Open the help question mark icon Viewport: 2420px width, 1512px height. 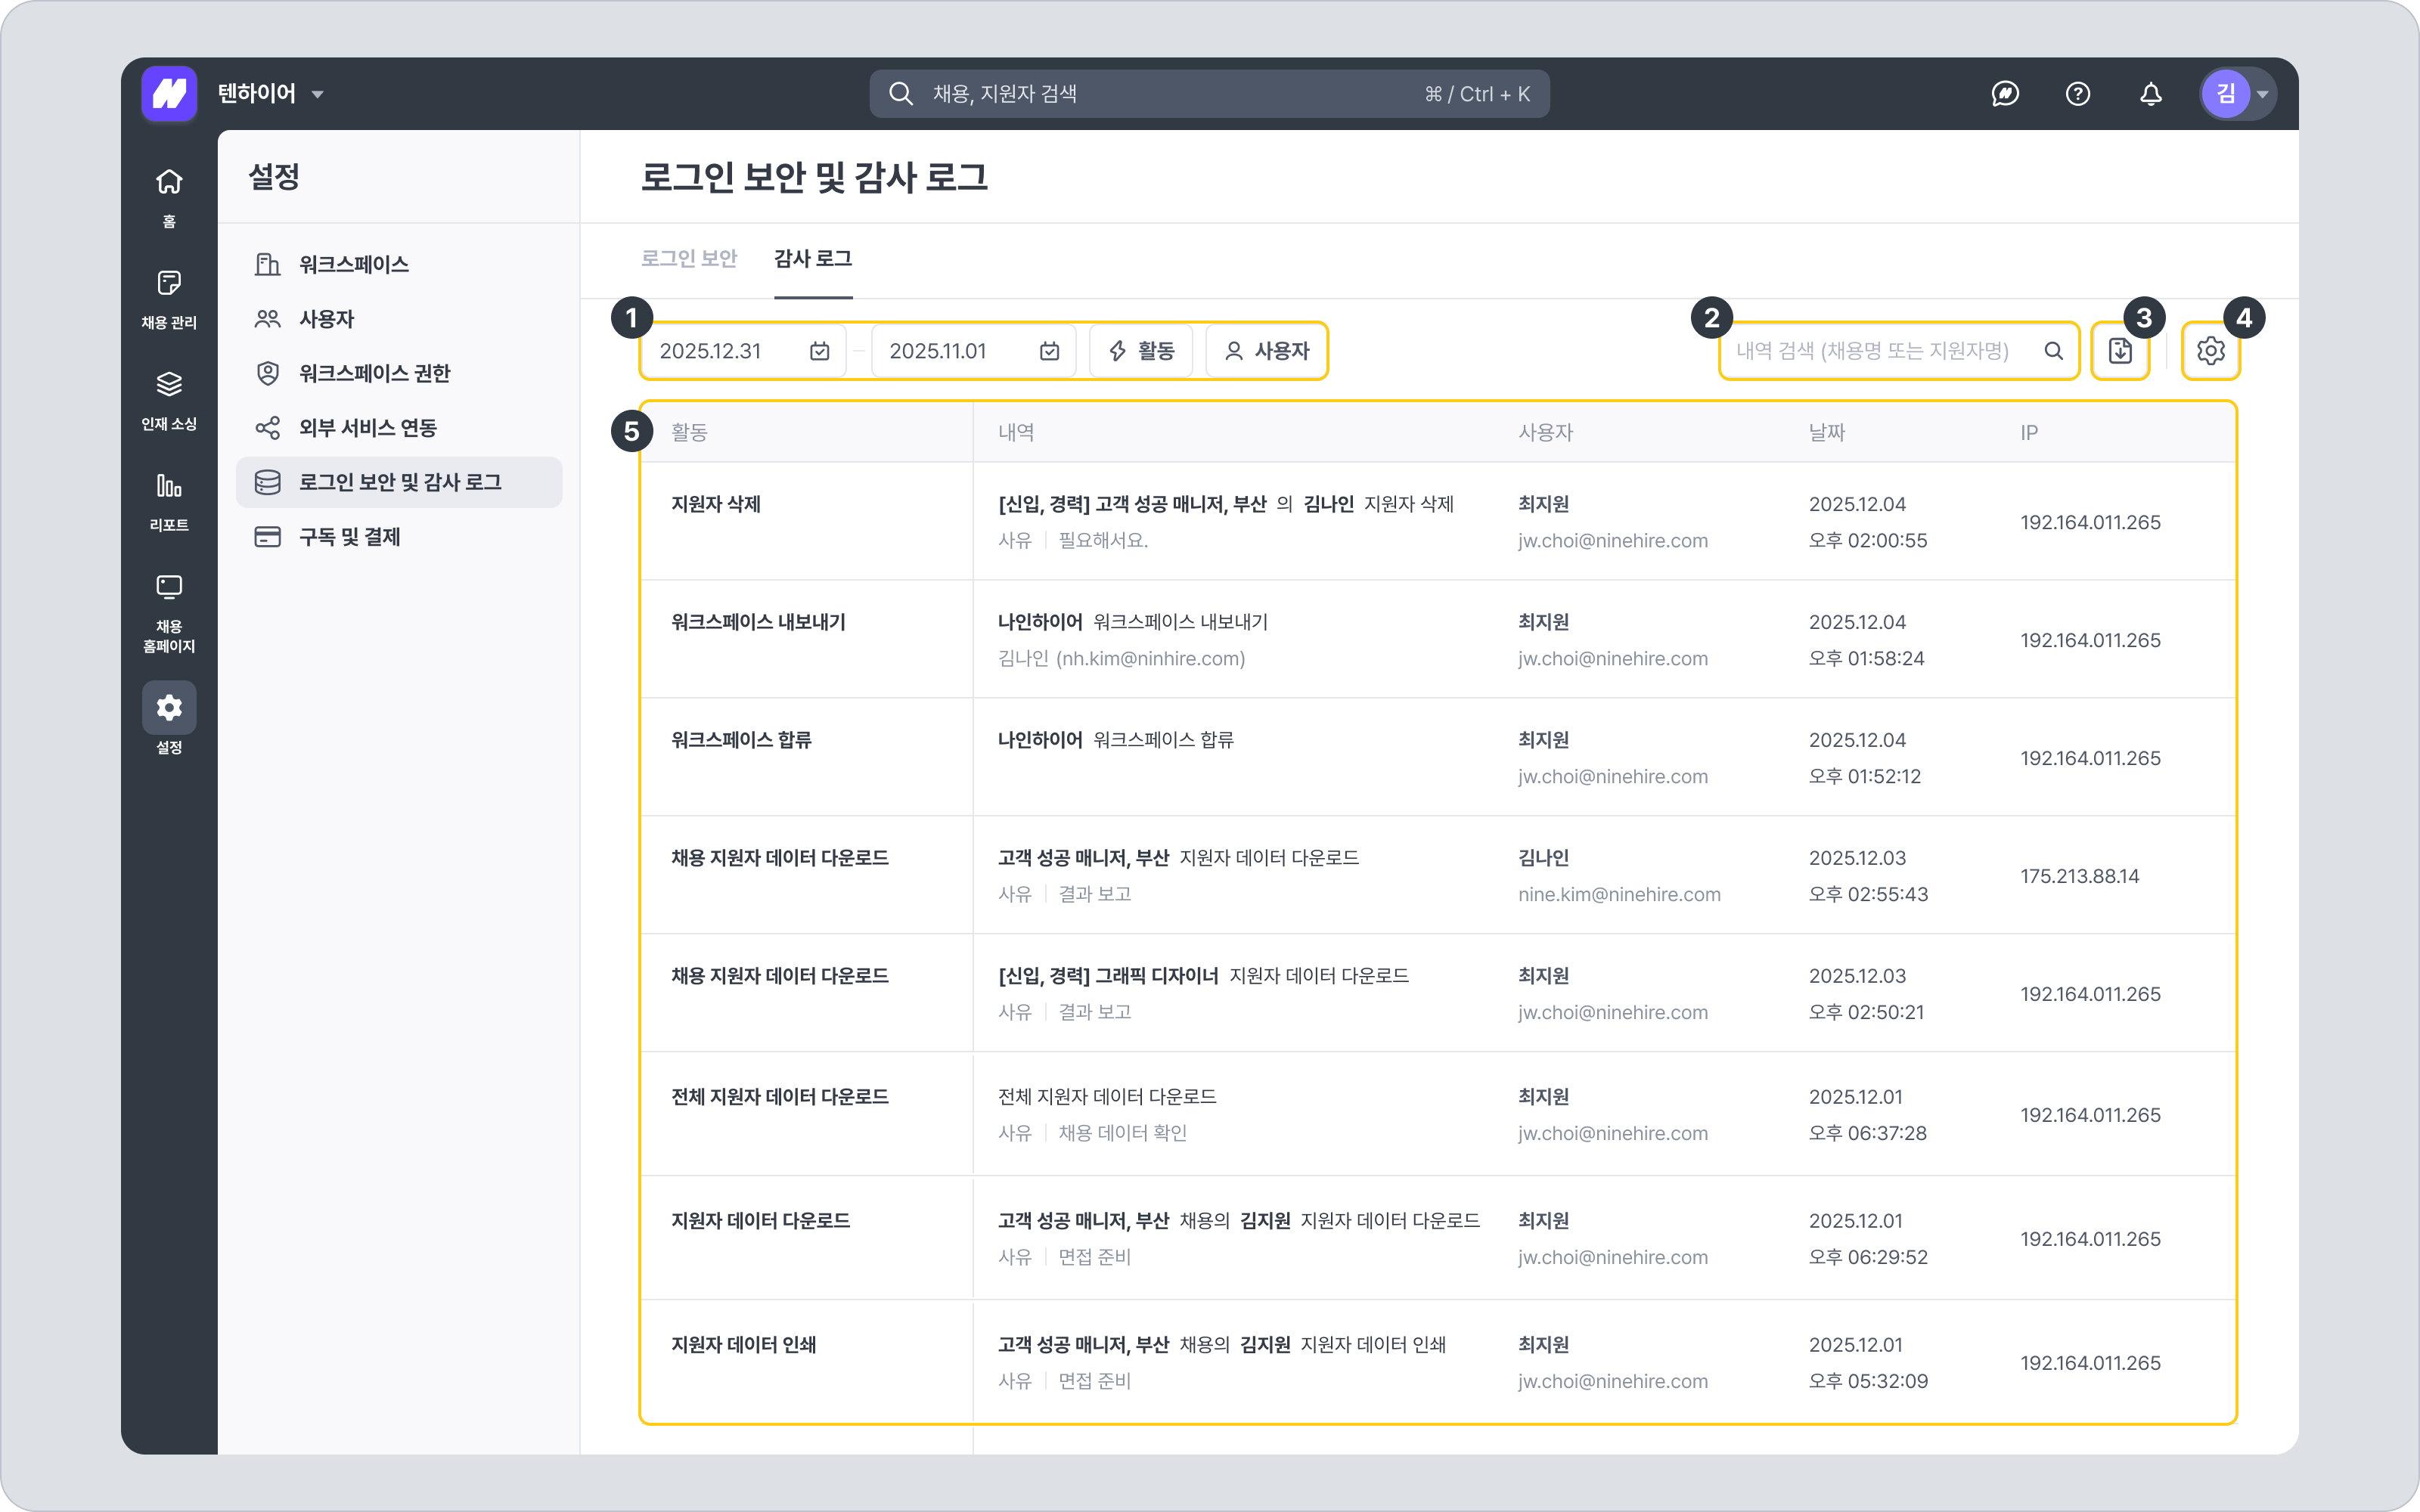pyautogui.click(x=2077, y=94)
